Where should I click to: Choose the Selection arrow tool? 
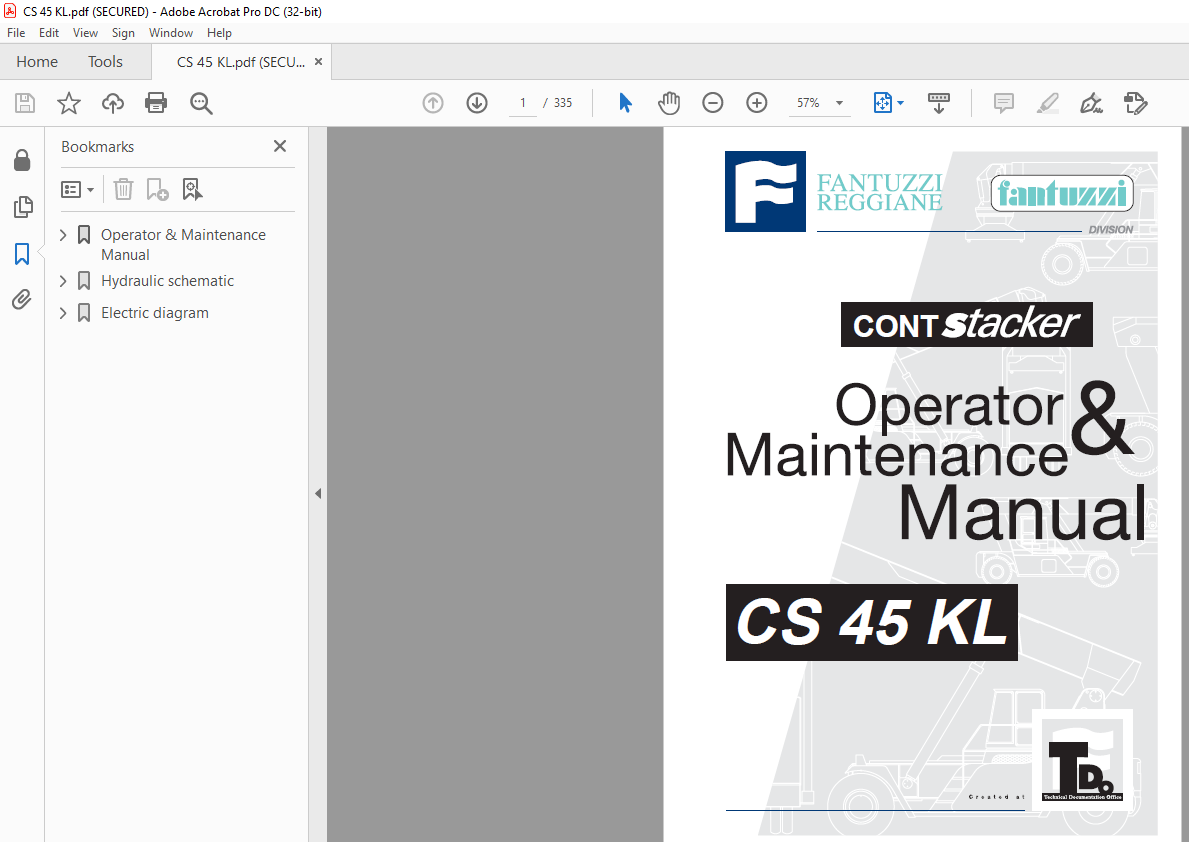tap(626, 103)
